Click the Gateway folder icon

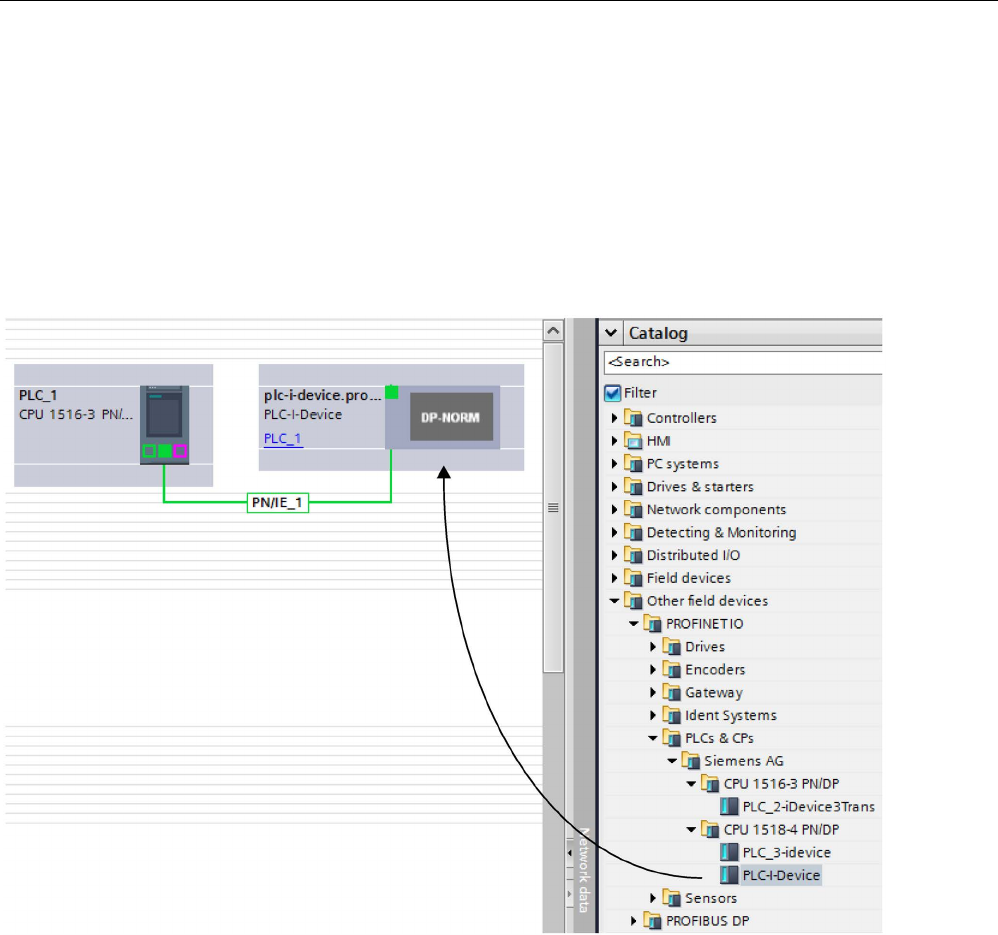[671, 692]
